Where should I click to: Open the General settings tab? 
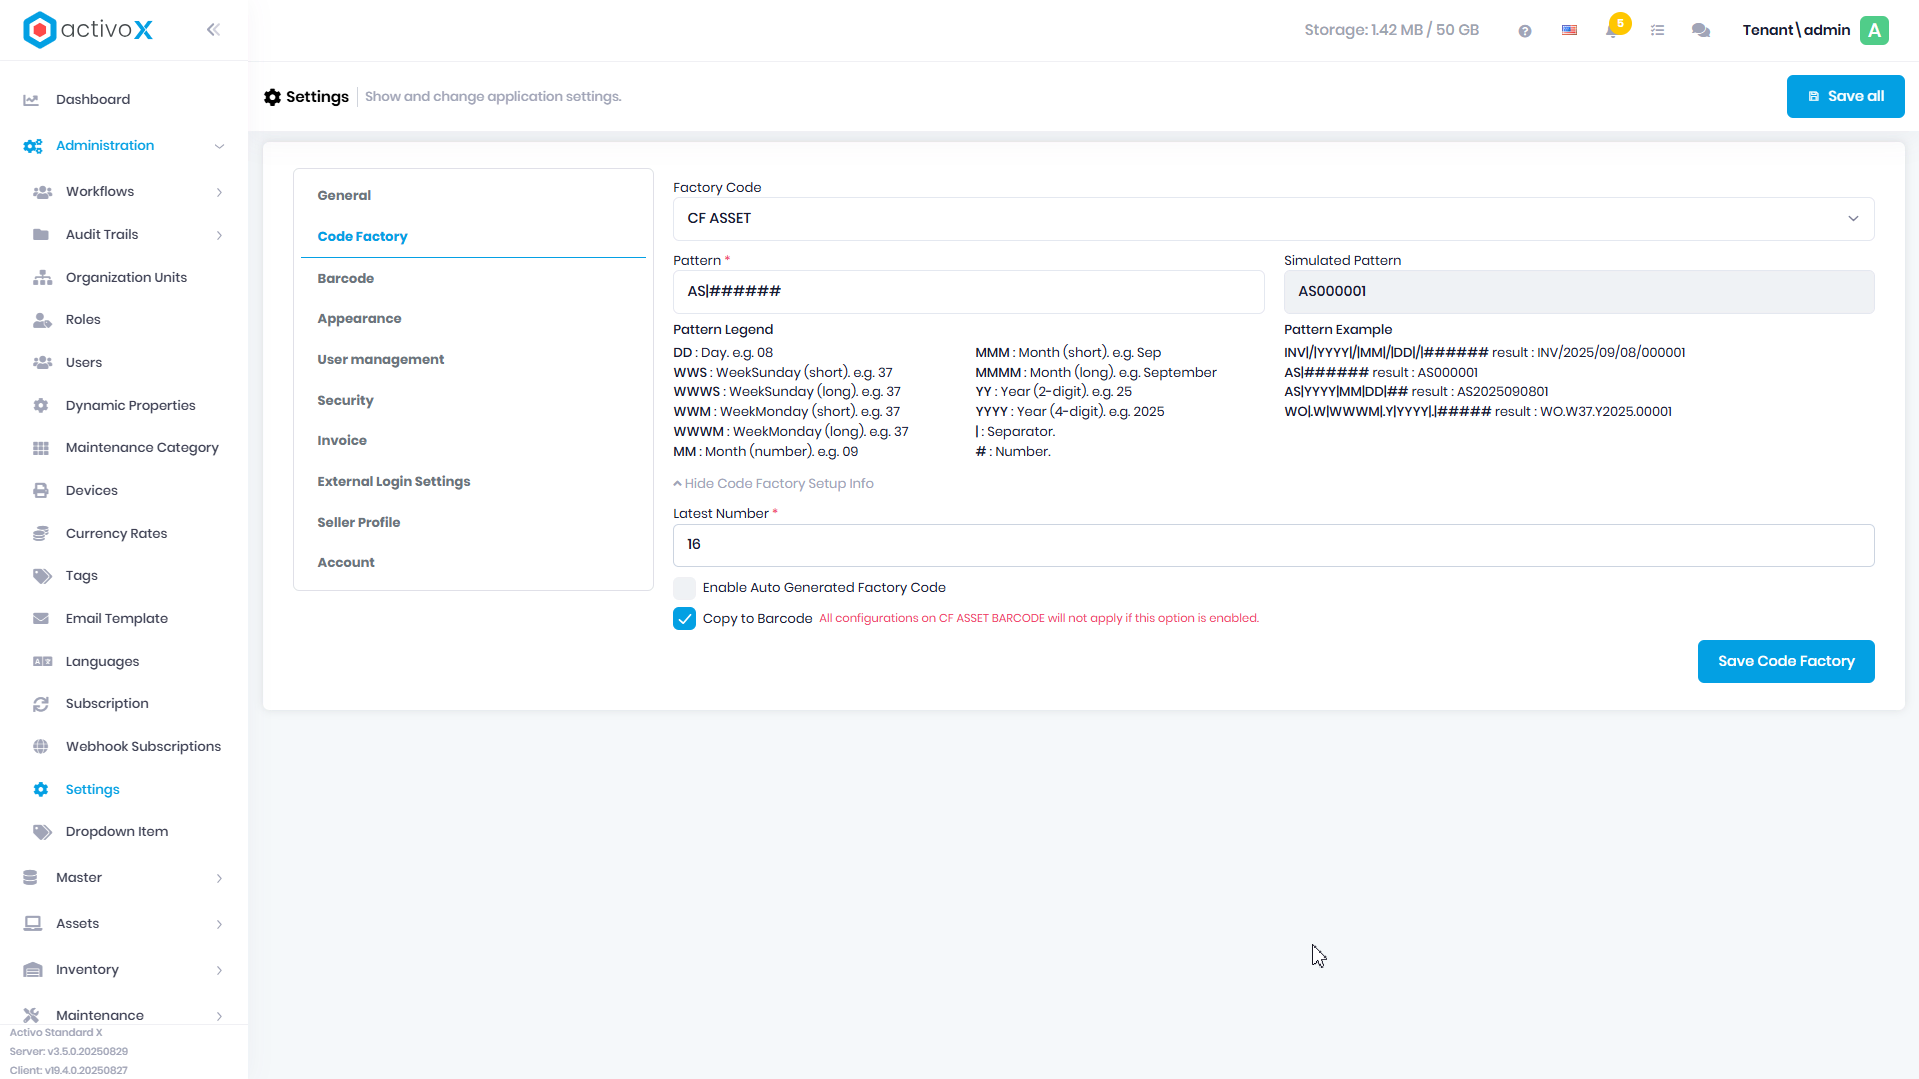tap(344, 196)
